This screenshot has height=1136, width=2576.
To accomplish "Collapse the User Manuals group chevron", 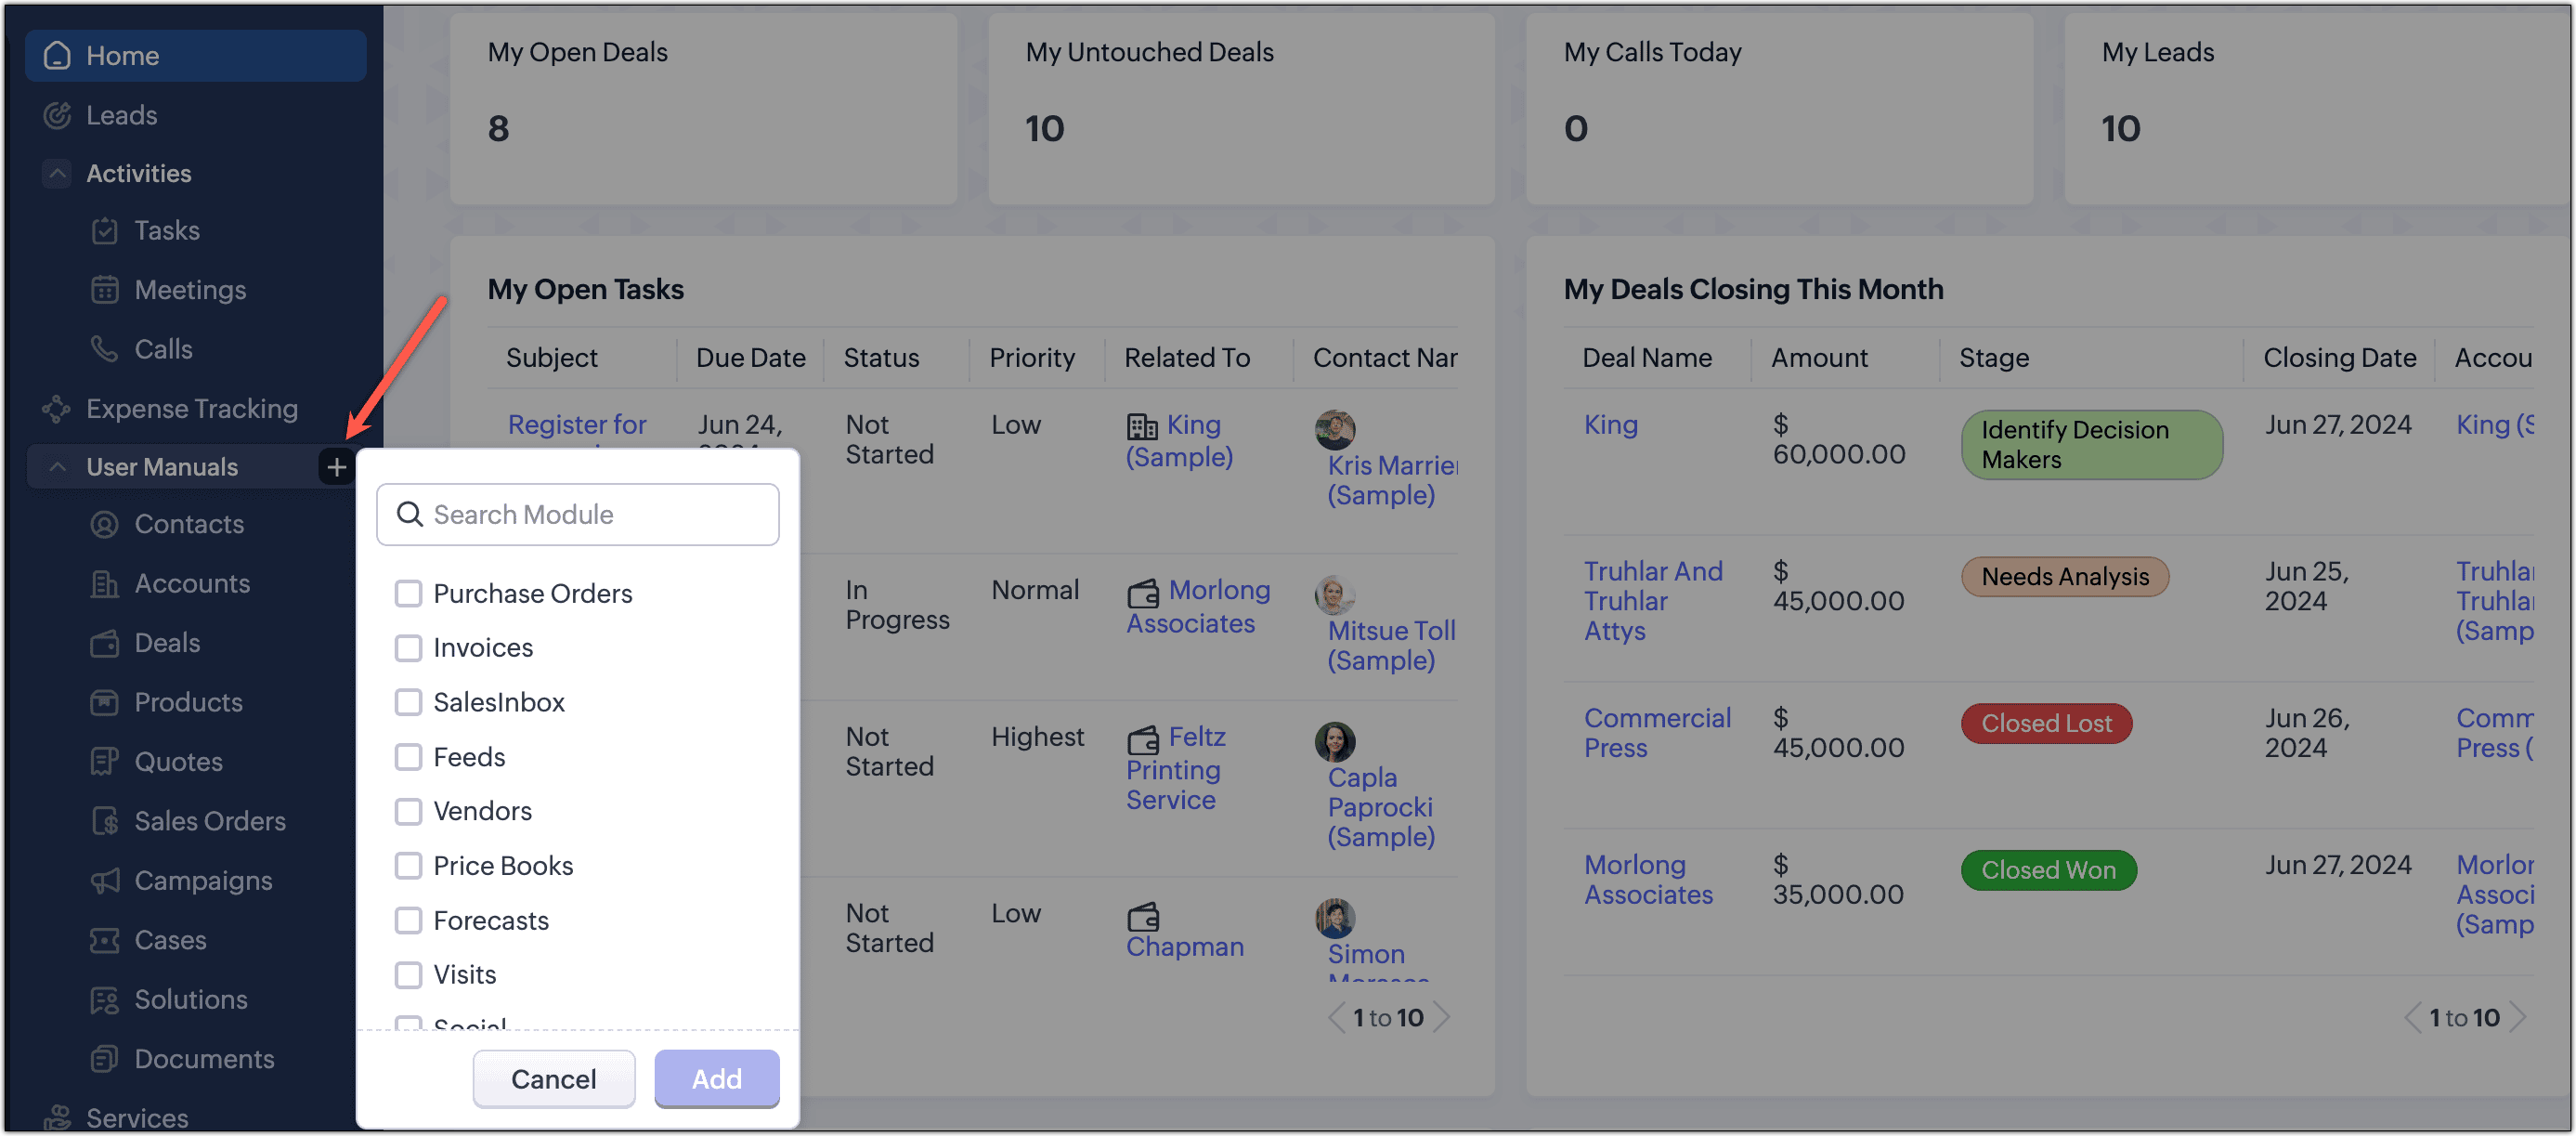I will point(57,467).
